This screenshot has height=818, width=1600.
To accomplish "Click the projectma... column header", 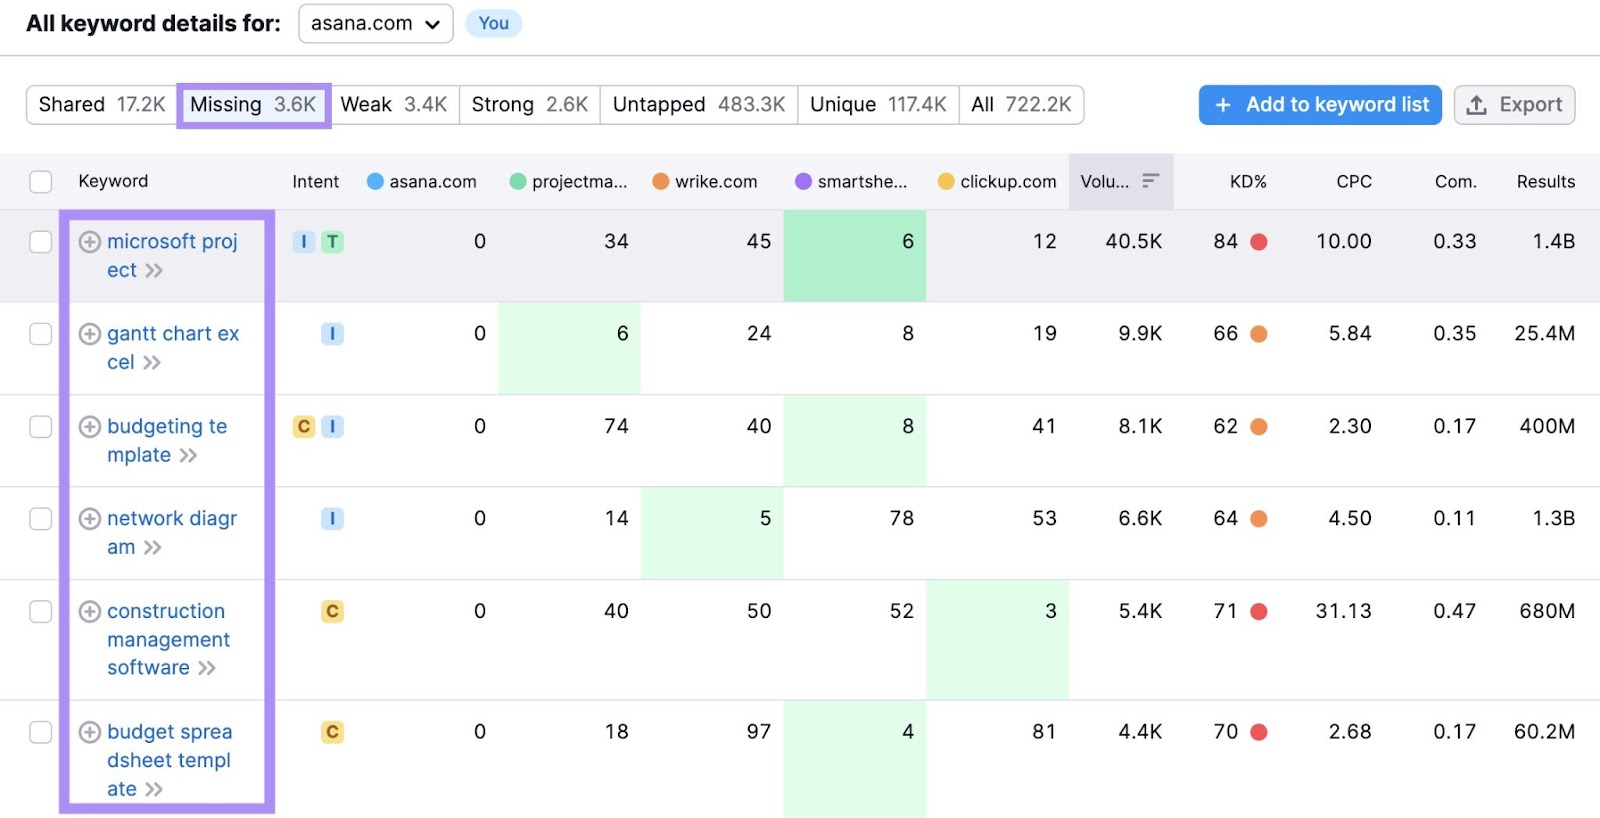I will [x=568, y=181].
